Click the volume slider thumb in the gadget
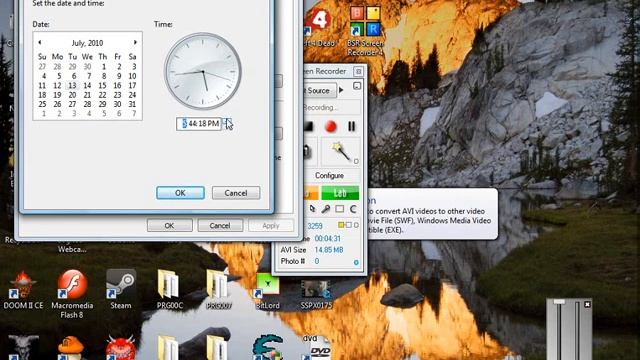This screenshot has height=360, width=640. click(559, 302)
